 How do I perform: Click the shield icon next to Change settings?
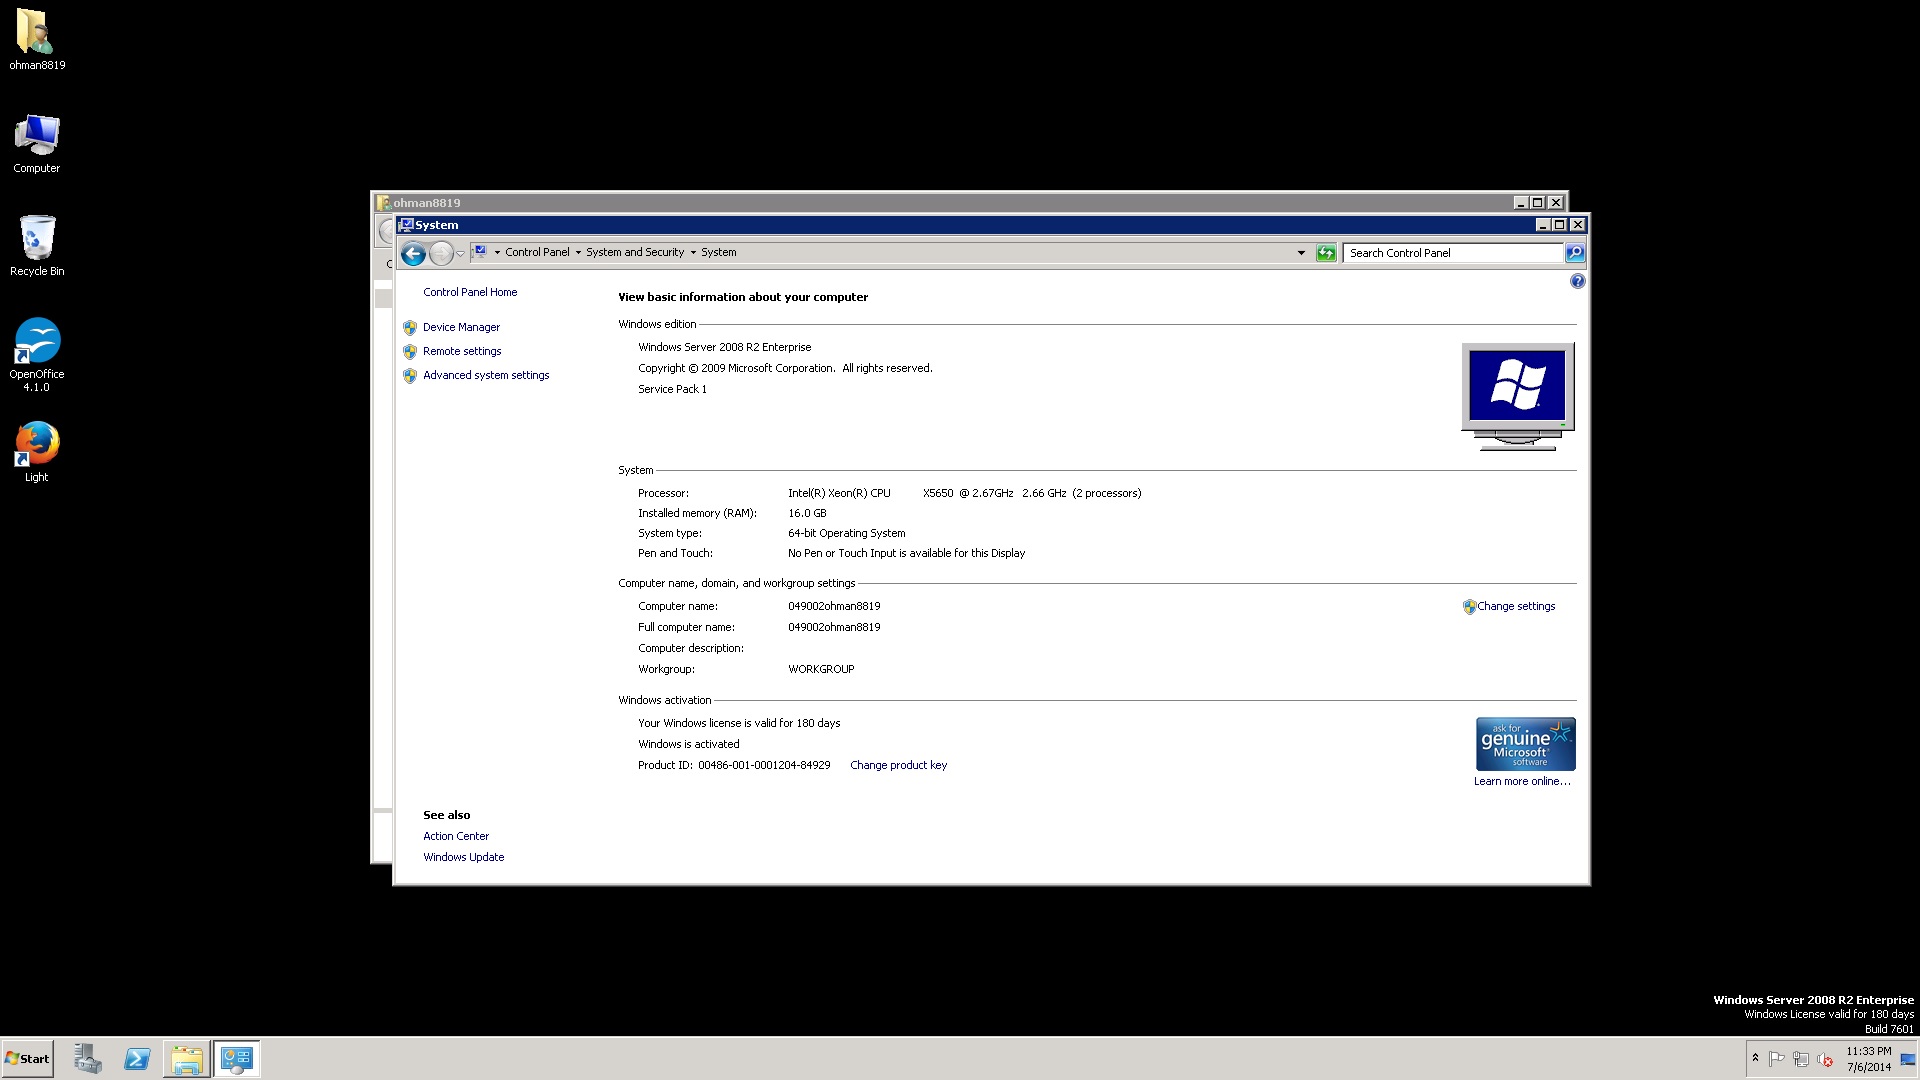(1469, 607)
